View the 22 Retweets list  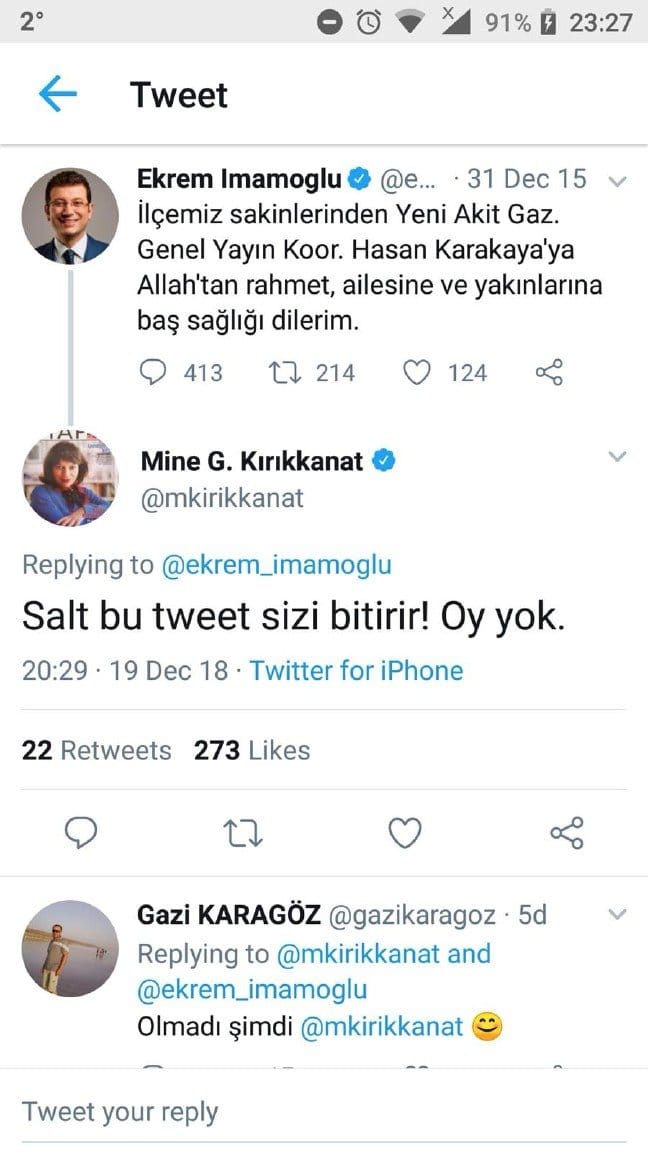tap(96, 750)
